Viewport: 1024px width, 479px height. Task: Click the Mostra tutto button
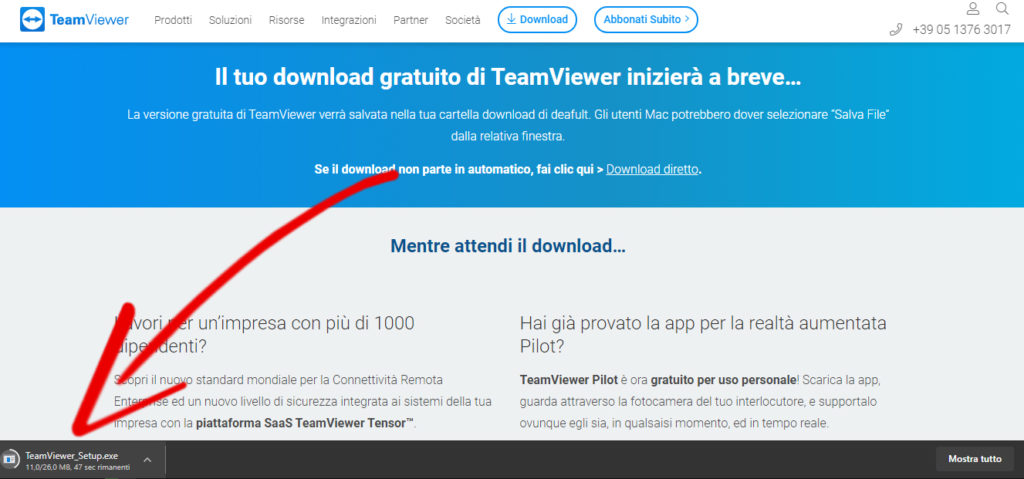click(x=974, y=459)
